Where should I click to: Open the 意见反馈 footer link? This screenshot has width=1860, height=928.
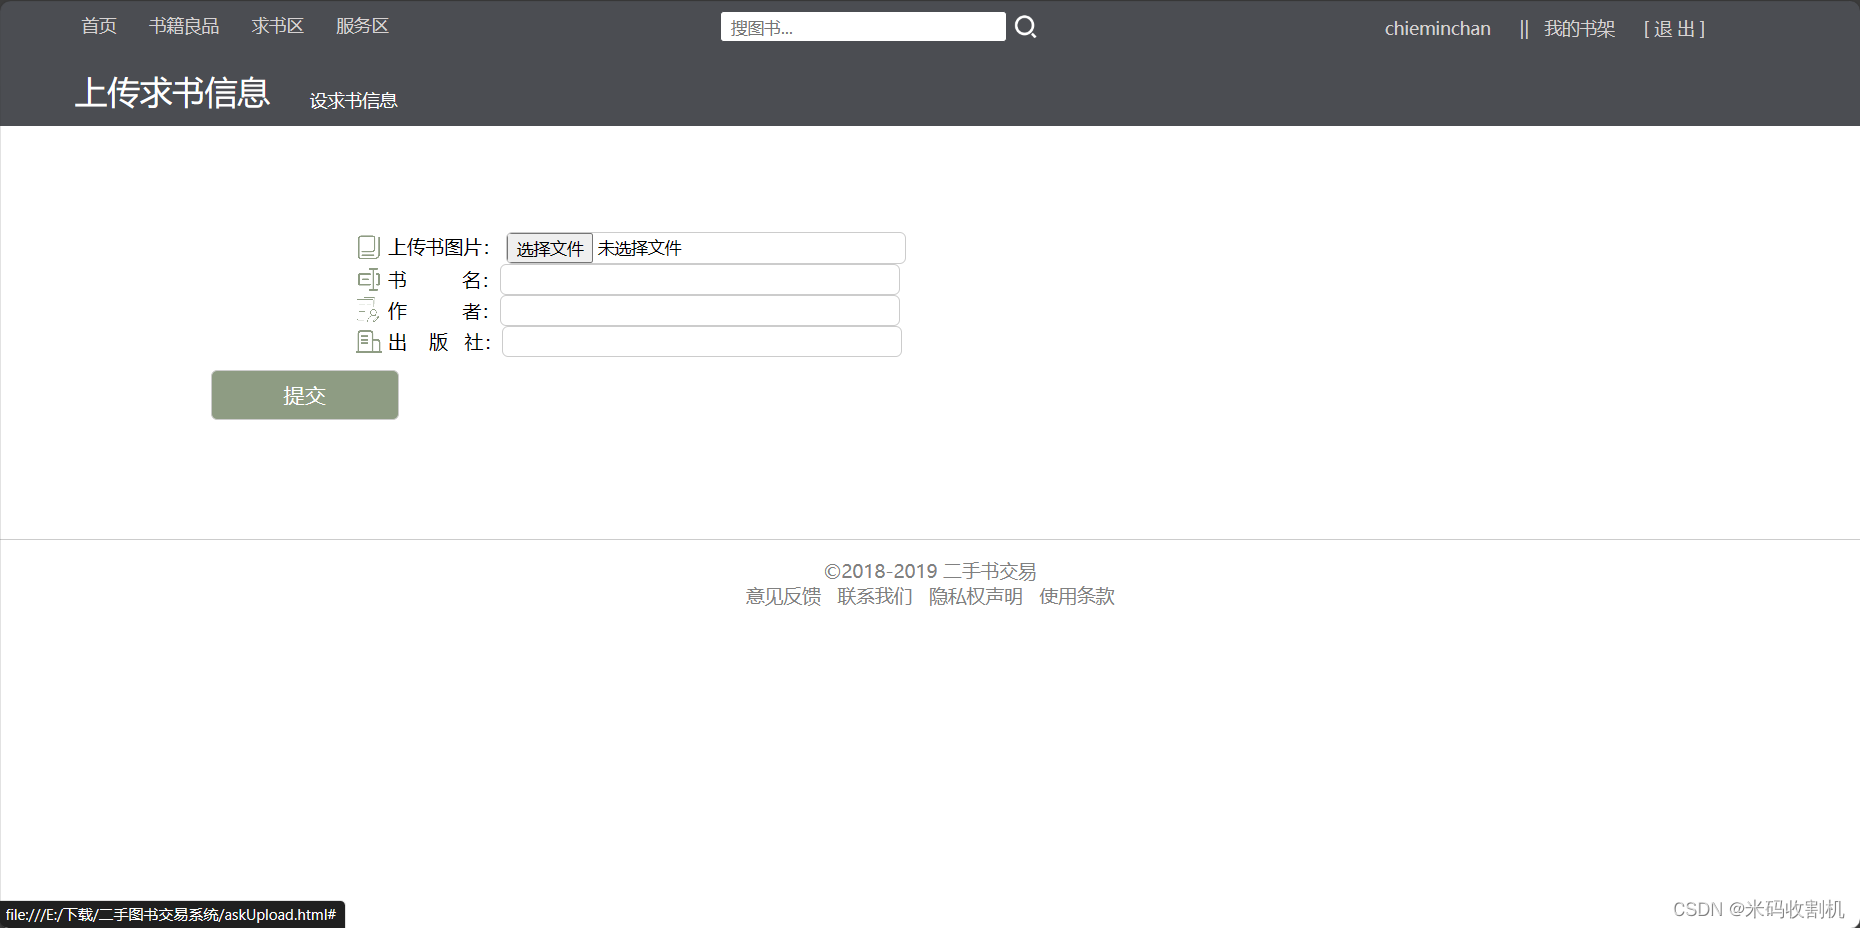point(783,596)
